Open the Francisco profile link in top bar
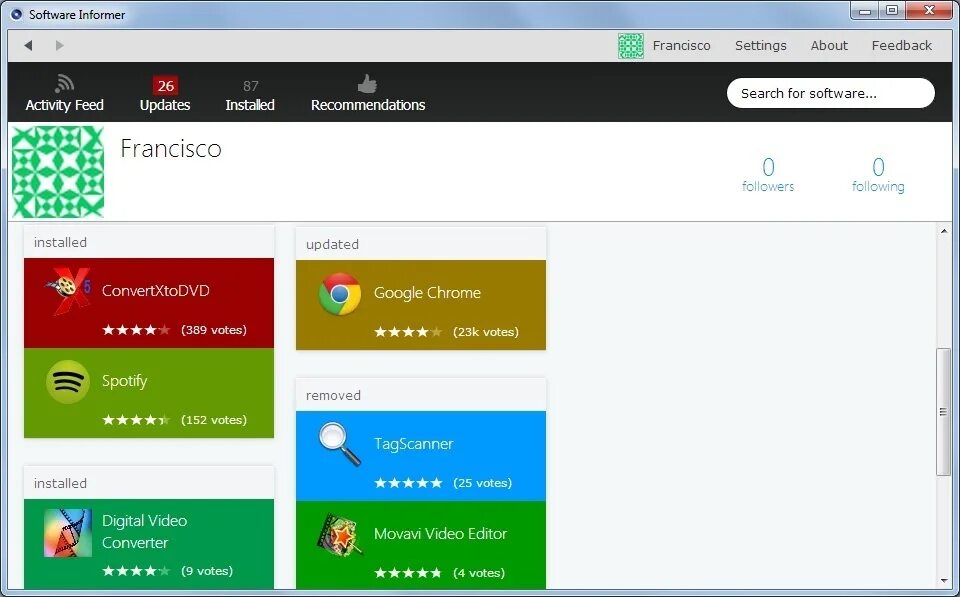 click(x=681, y=45)
